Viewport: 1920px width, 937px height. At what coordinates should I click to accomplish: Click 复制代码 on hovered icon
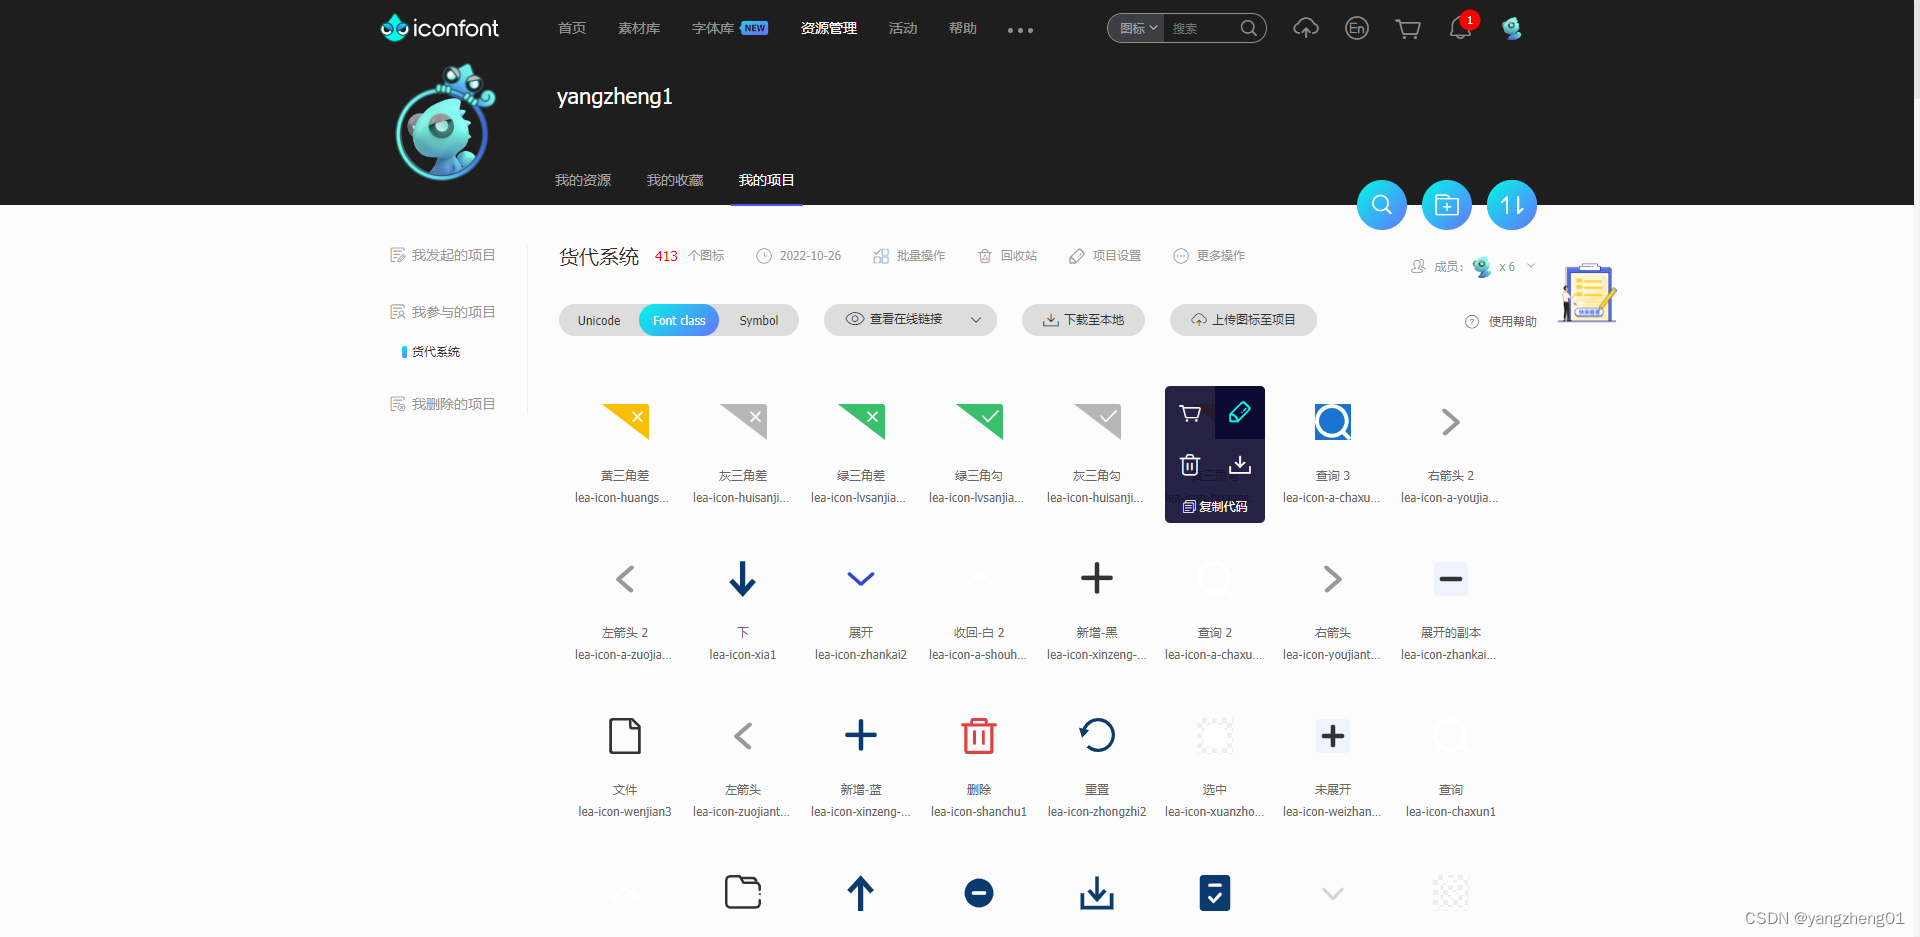pos(1215,507)
